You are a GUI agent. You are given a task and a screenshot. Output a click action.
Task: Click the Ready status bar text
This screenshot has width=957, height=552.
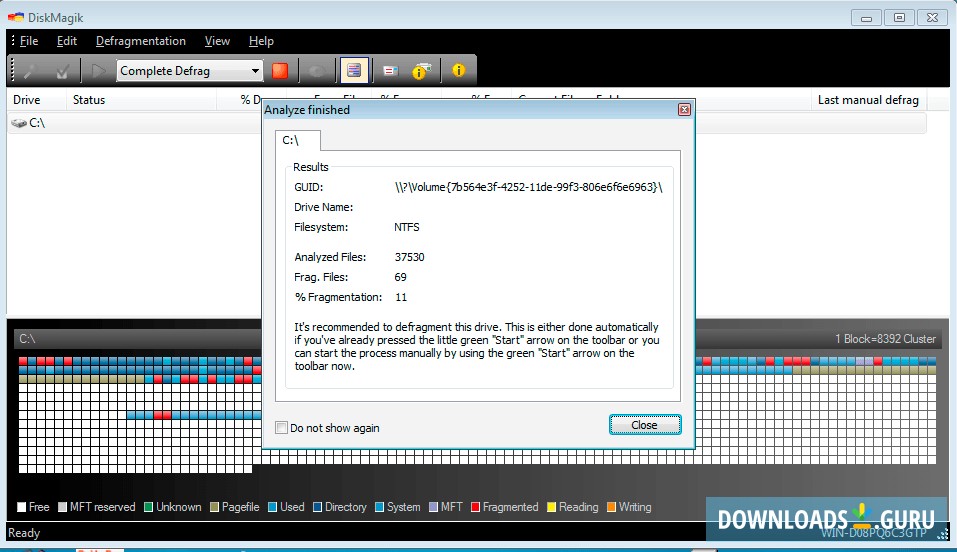coord(24,532)
